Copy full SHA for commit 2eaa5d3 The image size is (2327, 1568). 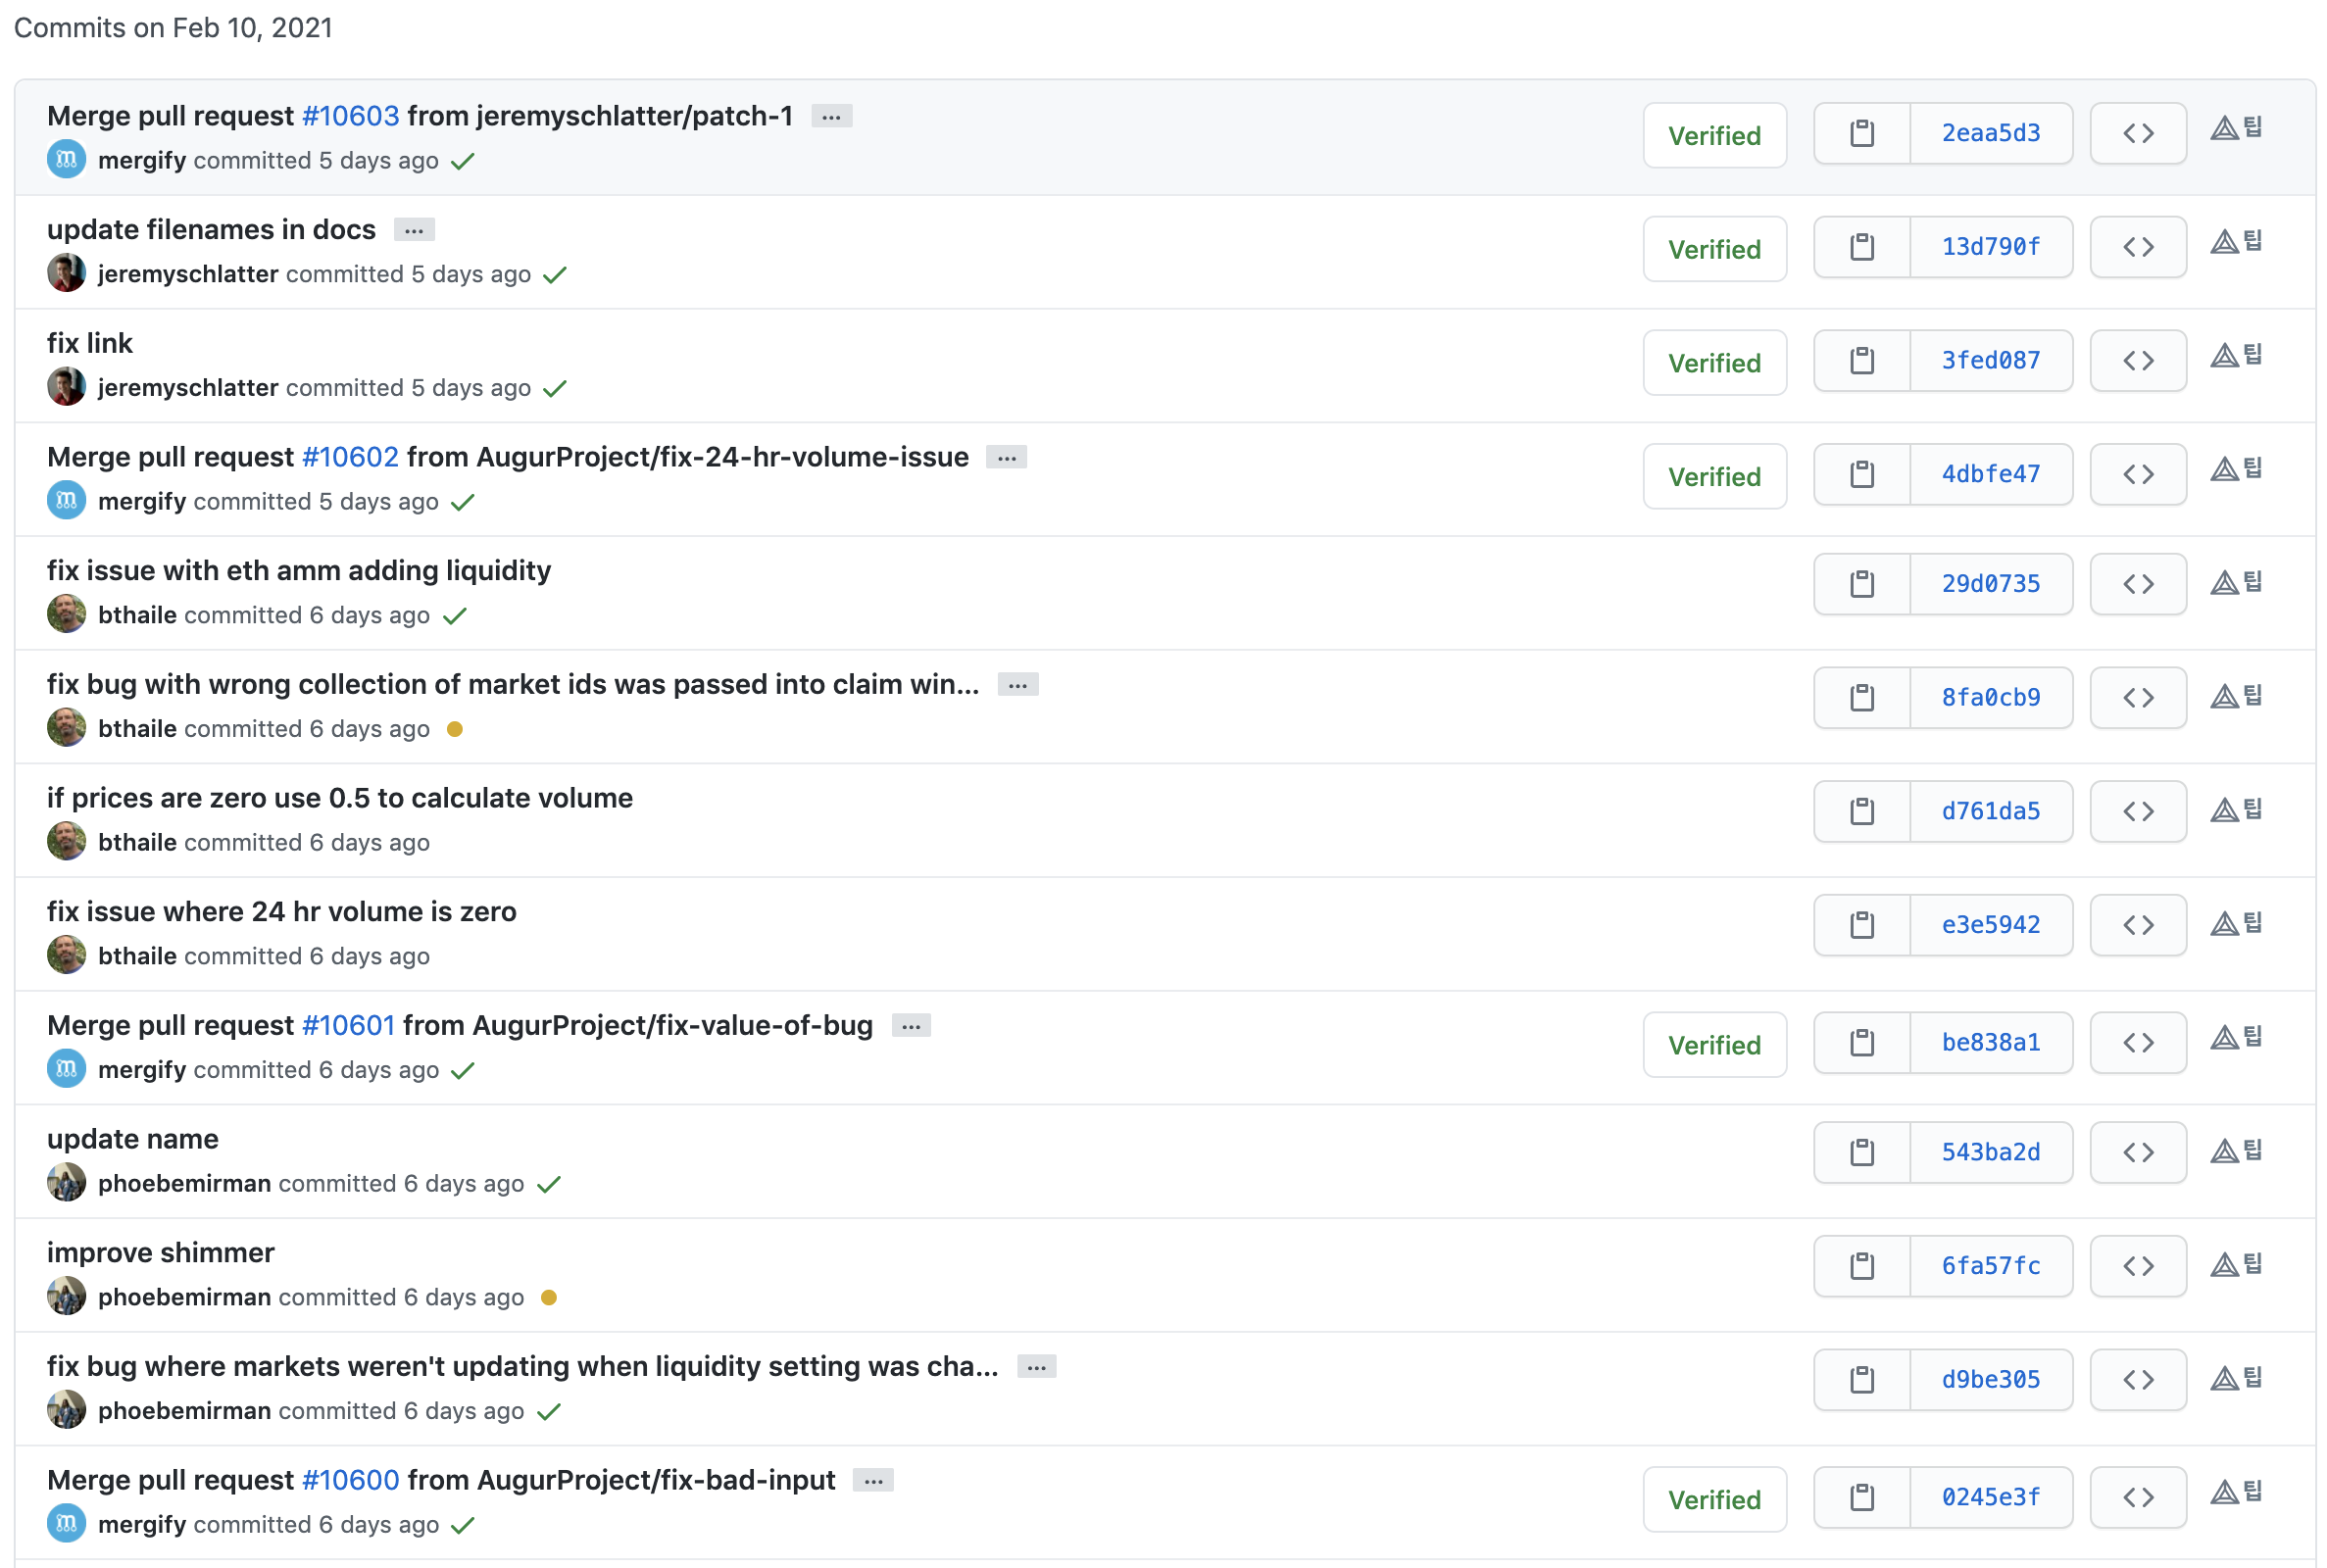[x=1861, y=133]
